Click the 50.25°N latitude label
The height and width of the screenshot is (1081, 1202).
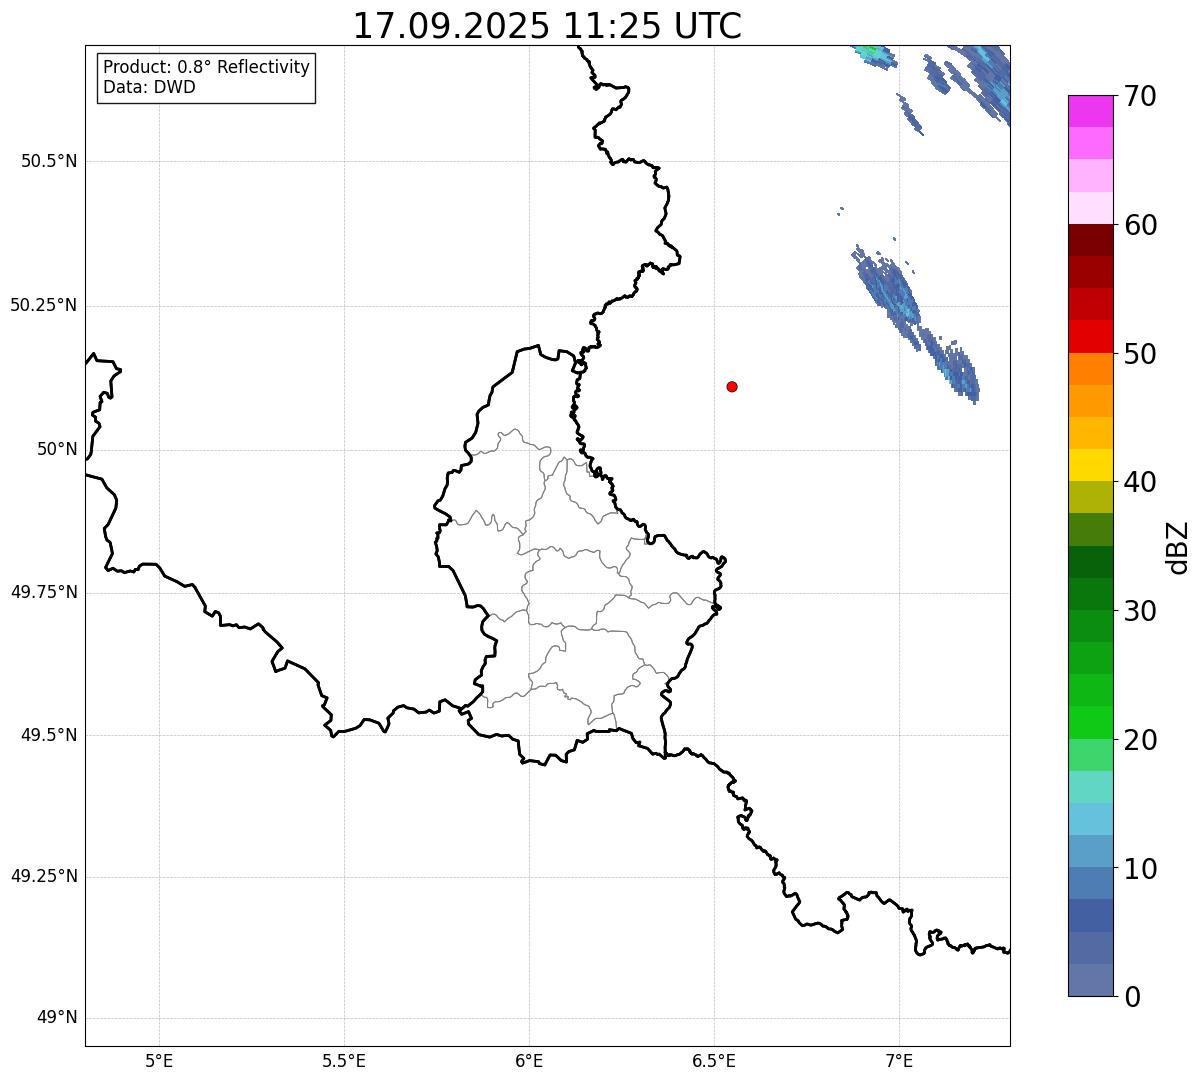point(44,305)
